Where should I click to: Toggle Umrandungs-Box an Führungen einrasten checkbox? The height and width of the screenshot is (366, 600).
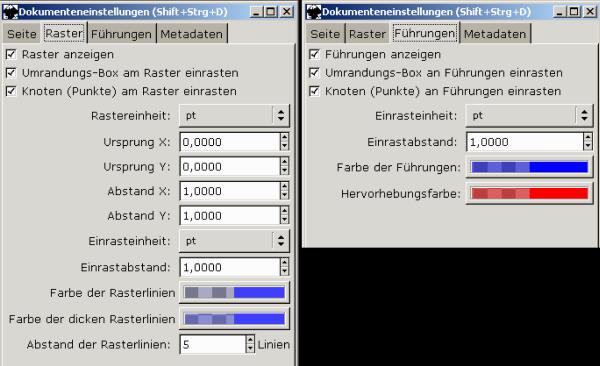pos(314,73)
